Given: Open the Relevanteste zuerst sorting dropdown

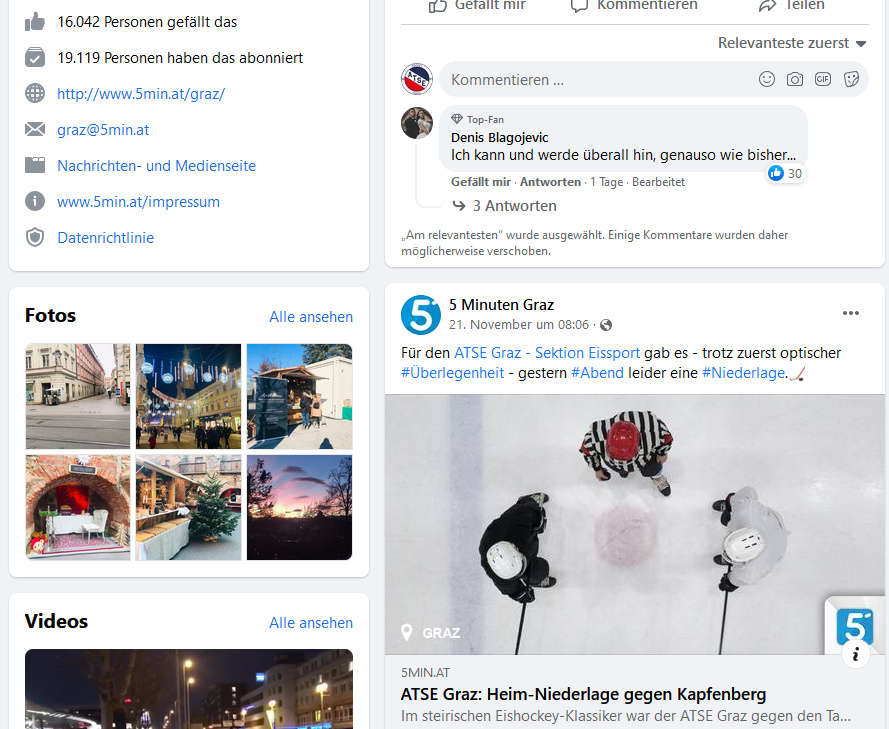Looking at the screenshot, I should point(792,43).
